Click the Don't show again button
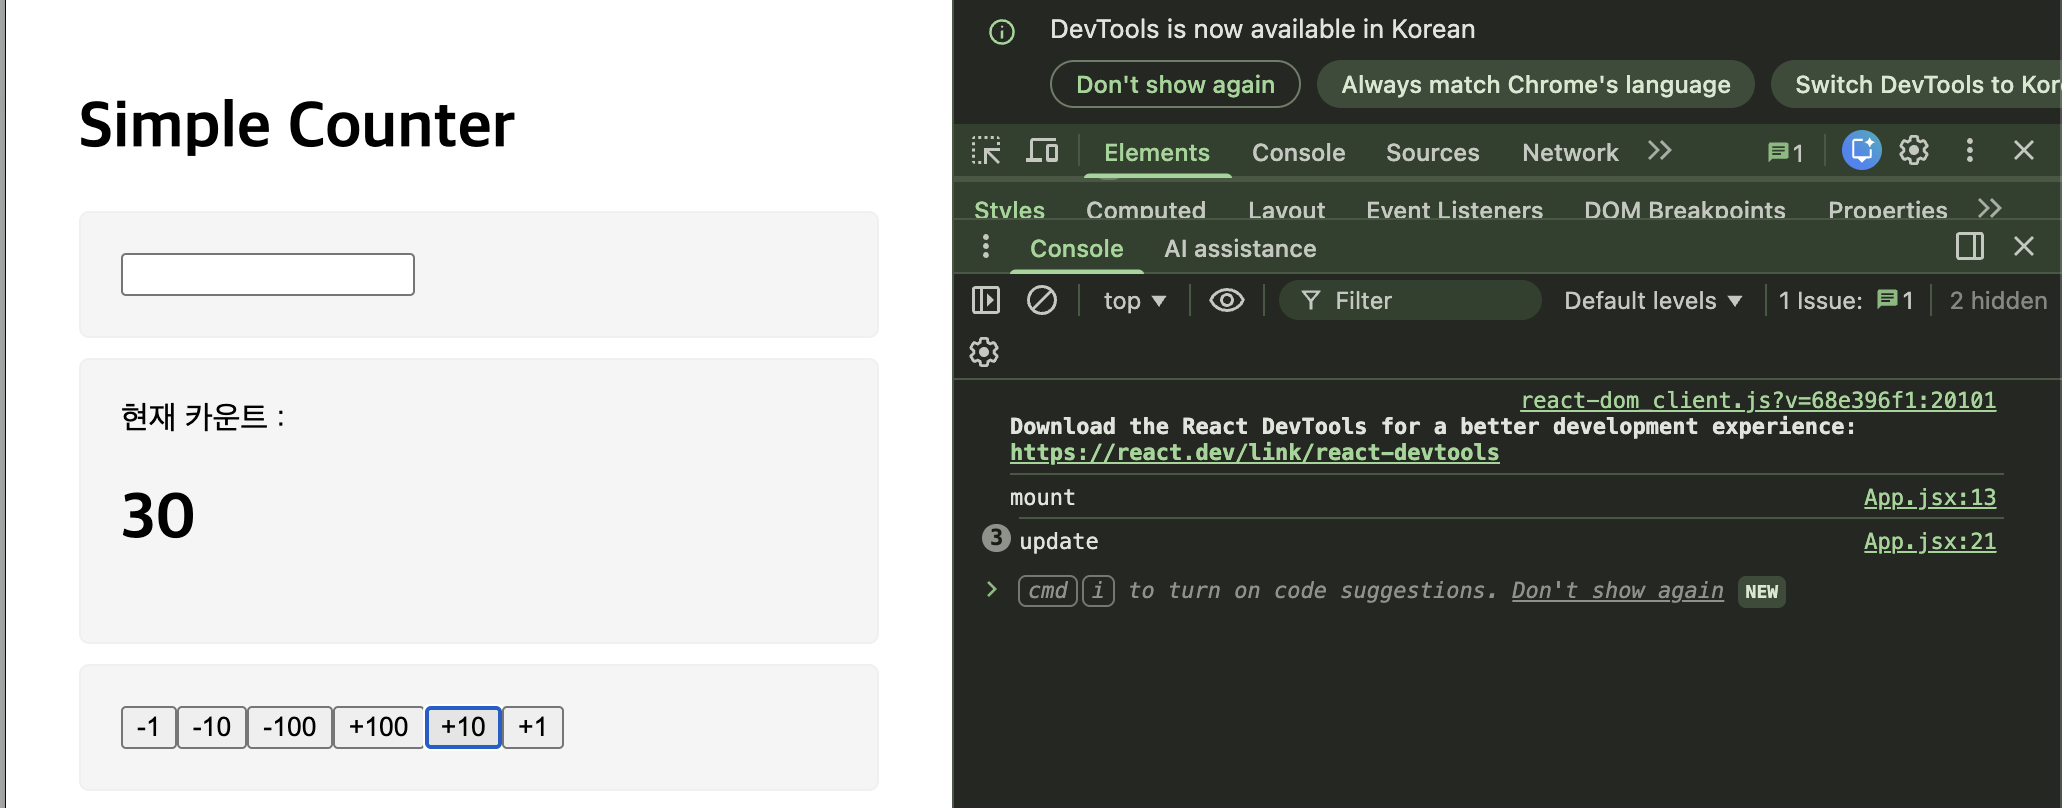 click(x=1175, y=85)
